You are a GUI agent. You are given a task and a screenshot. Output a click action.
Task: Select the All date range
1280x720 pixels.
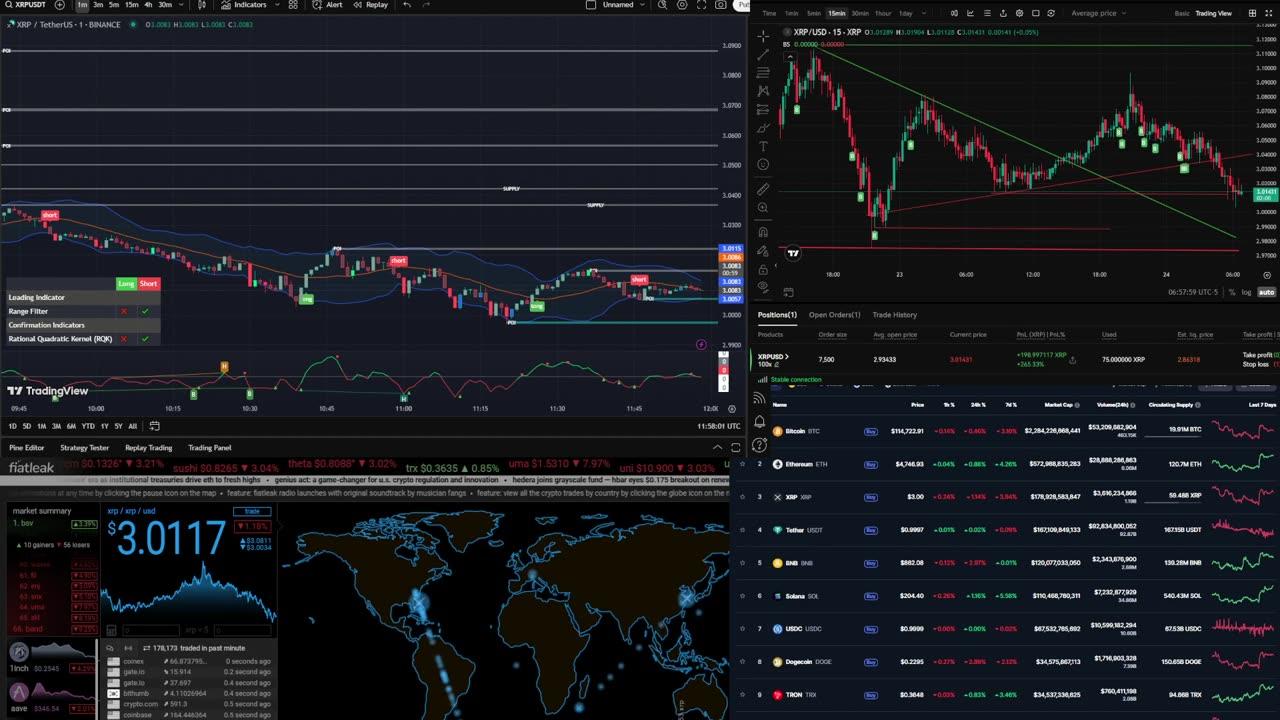[132, 426]
